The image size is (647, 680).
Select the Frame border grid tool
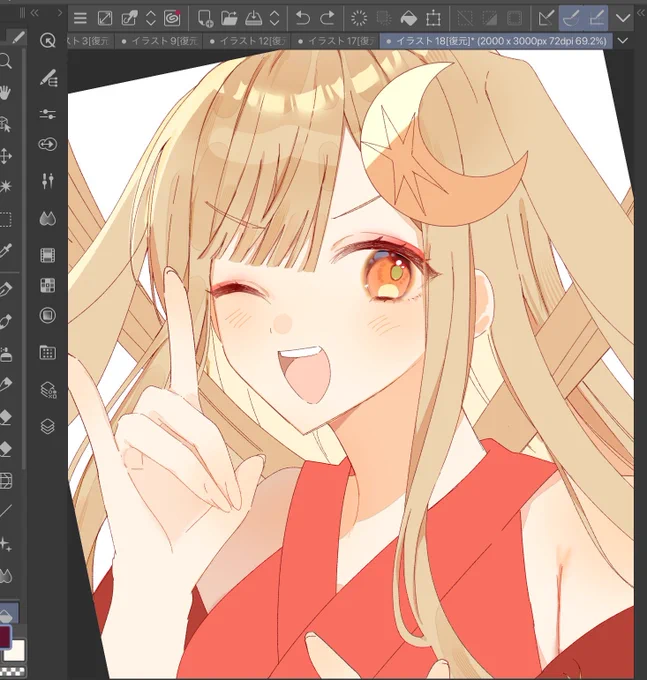coord(5,481)
